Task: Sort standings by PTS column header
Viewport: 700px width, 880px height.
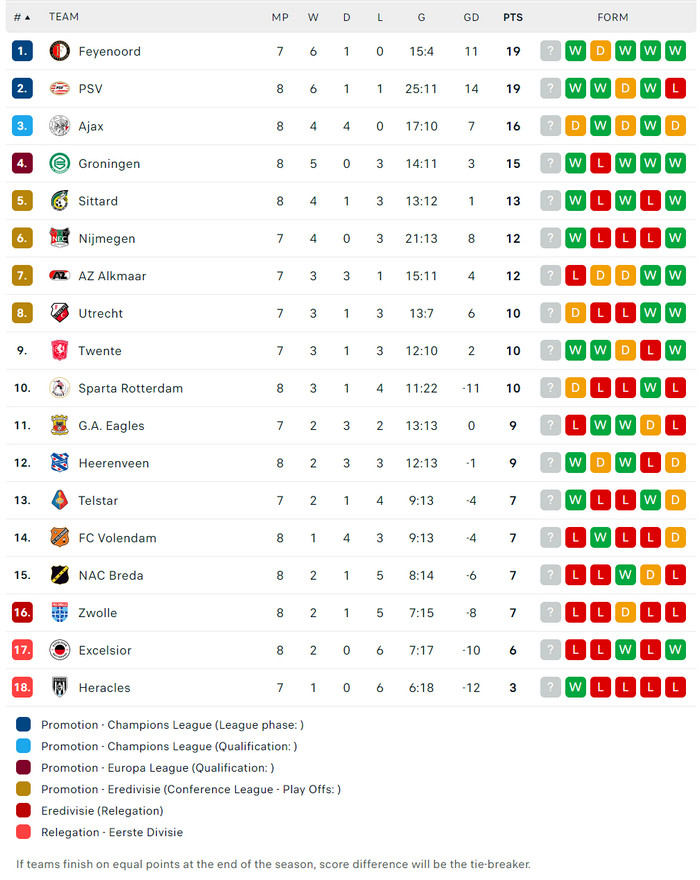Action: coord(513,17)
